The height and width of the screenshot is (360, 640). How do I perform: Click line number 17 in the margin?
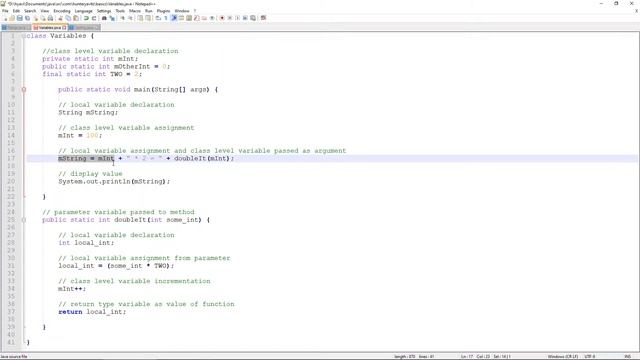(x=11, y=158)
